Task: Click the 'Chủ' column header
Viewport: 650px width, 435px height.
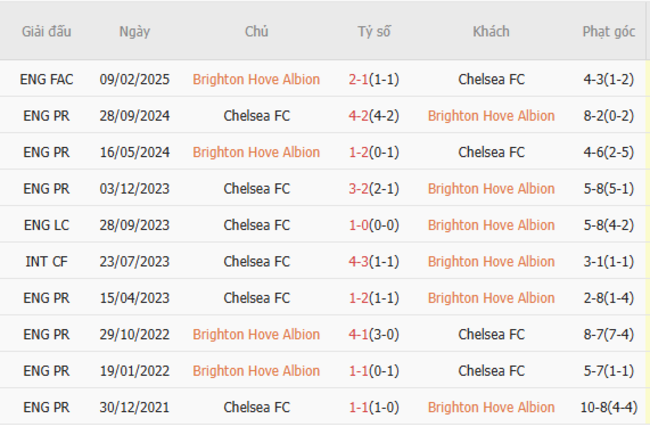Action: [x=256, y=32]
